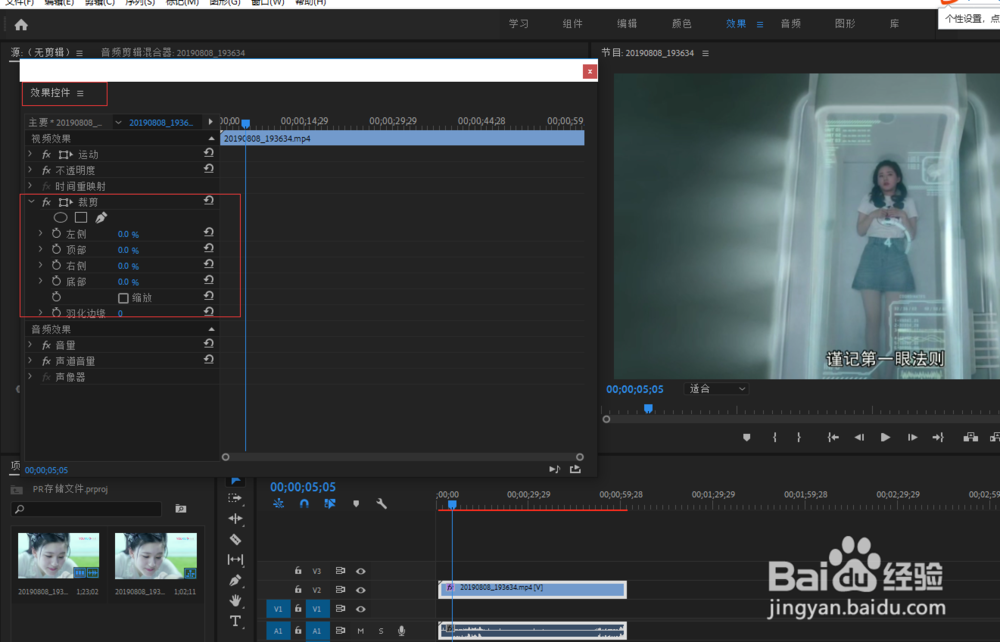The width and height of the screenshot is (1000, 642).
Task: Select the Hand tool
Action: (235, 601)
